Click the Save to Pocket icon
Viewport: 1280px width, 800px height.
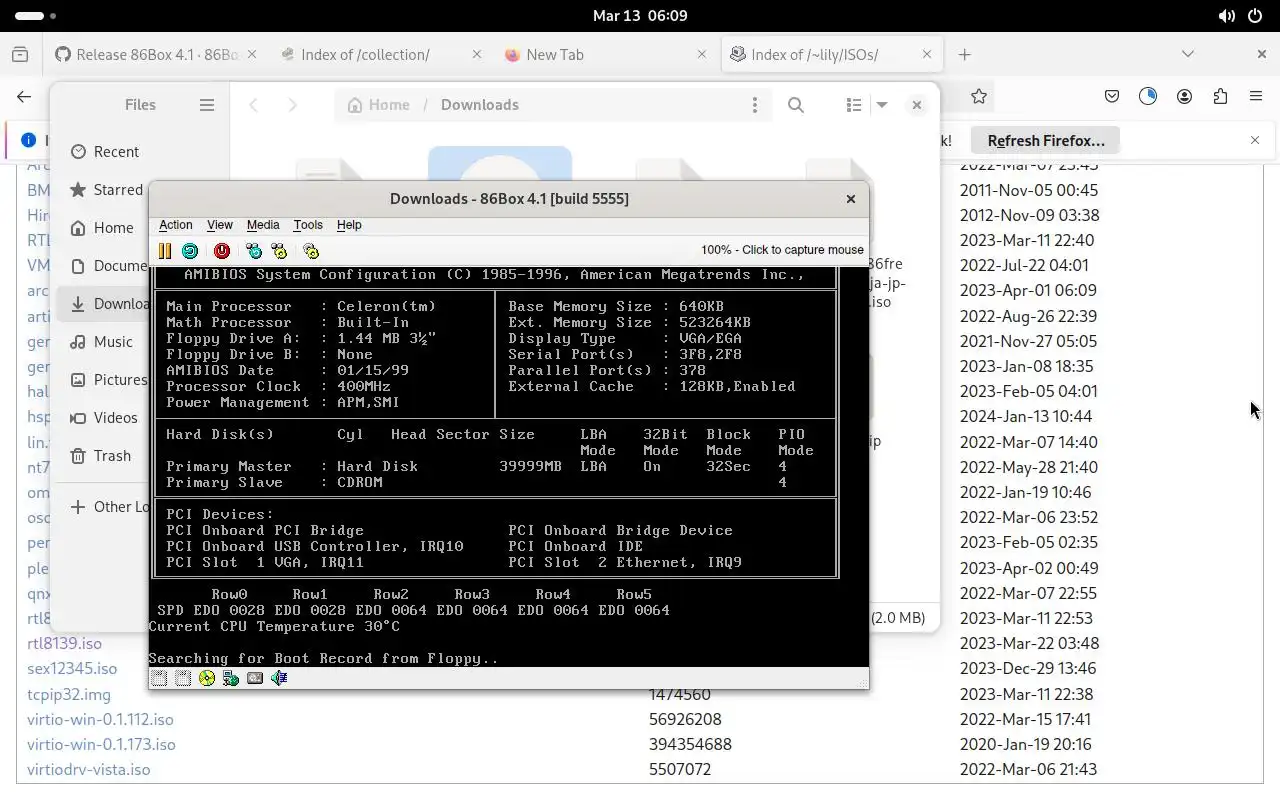(x=1112, y=97)
